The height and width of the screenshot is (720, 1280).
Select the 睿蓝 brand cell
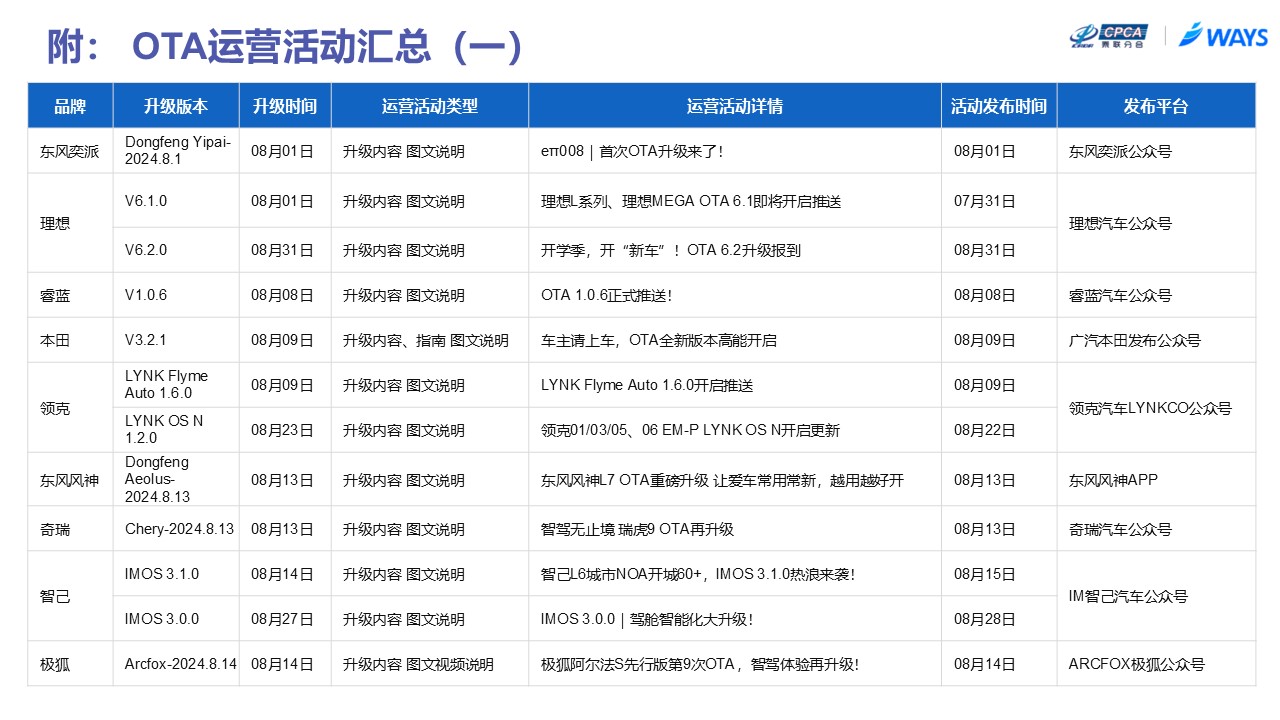pos(70,296)
